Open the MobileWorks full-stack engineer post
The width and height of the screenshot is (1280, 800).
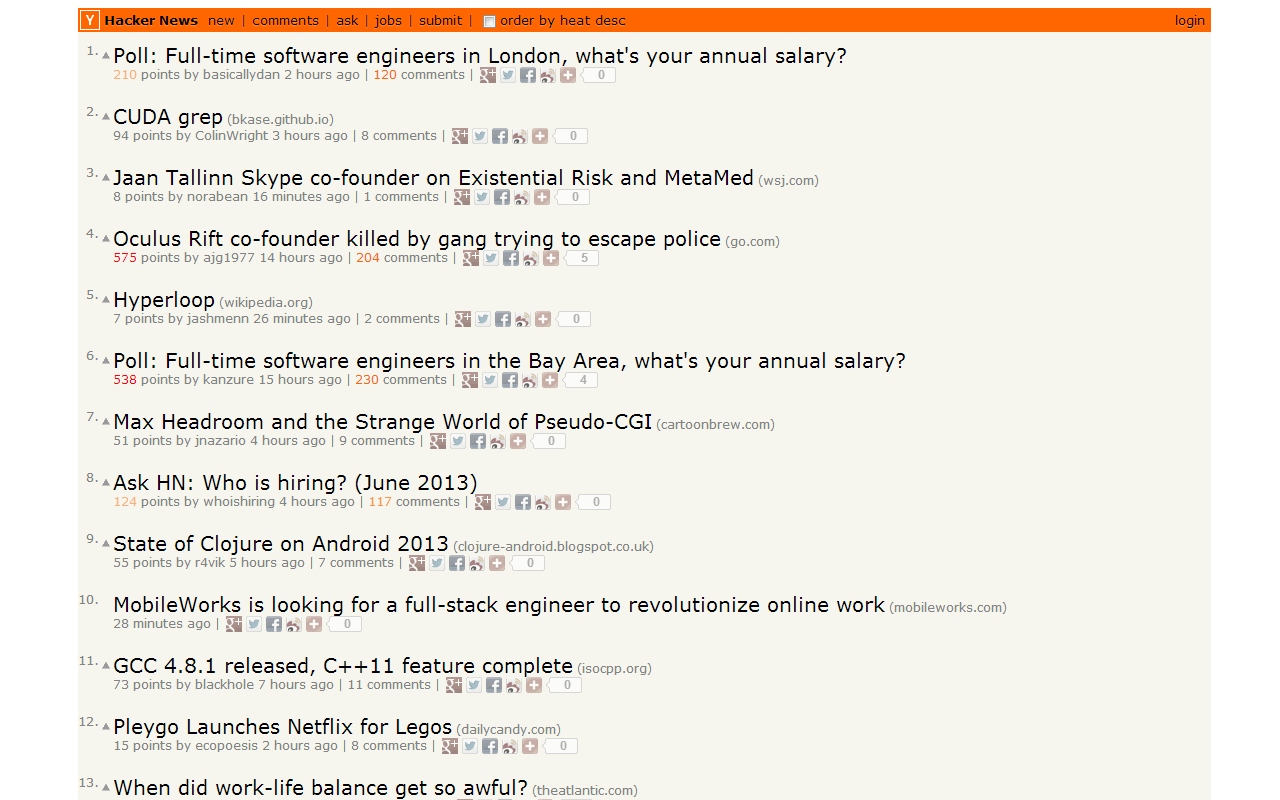click(499, 605)
